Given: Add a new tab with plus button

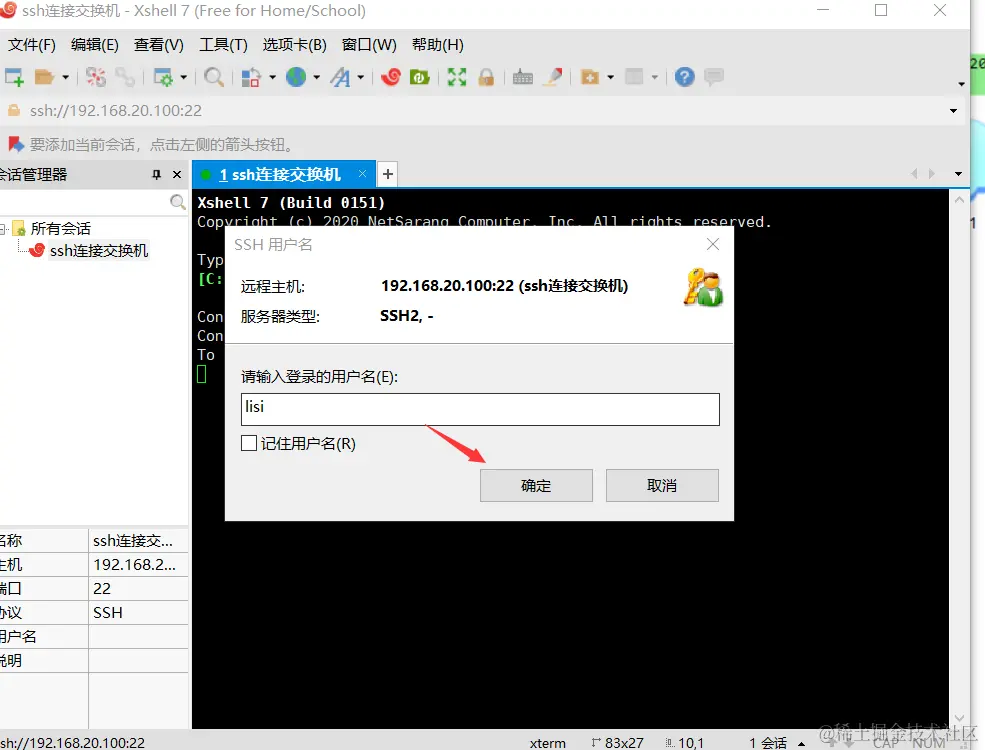Looking at the screenshot, I should [x=388, y=174].
